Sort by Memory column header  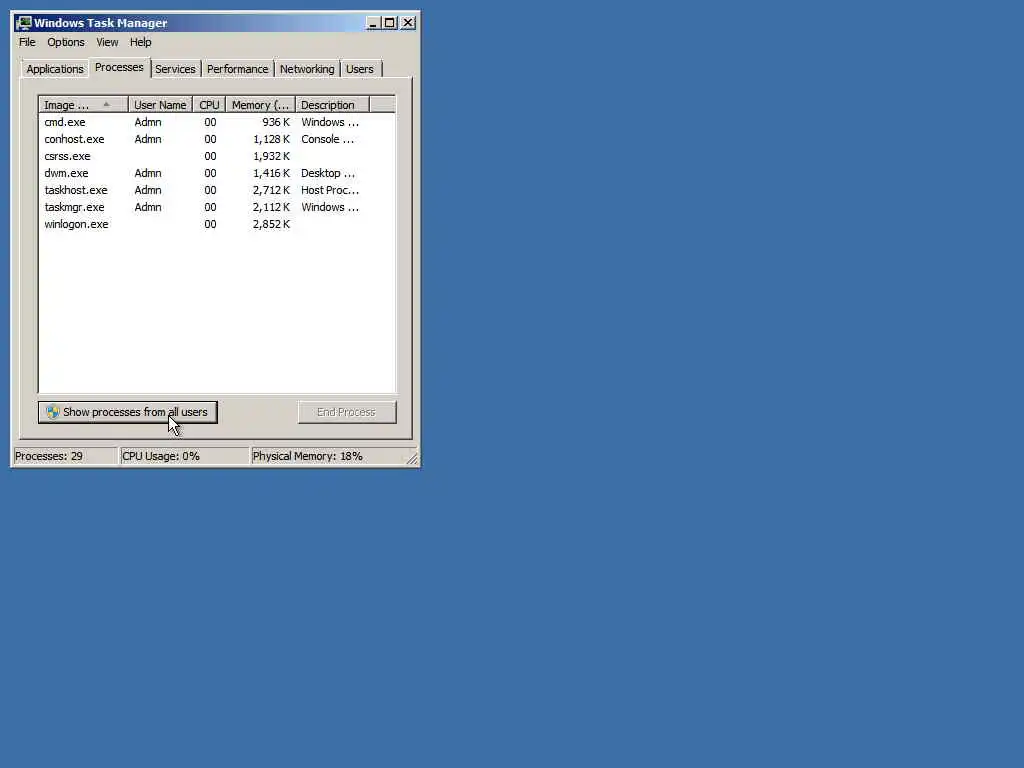pyautogui.click(x=261, y=105)
